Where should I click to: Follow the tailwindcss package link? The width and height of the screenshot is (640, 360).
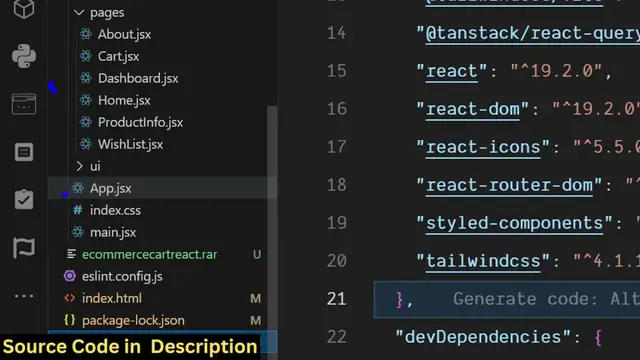click(x=483, y=261)
